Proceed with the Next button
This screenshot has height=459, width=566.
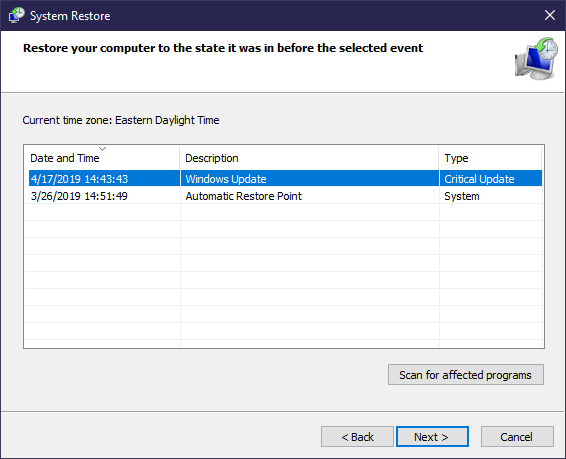point(432,437)
